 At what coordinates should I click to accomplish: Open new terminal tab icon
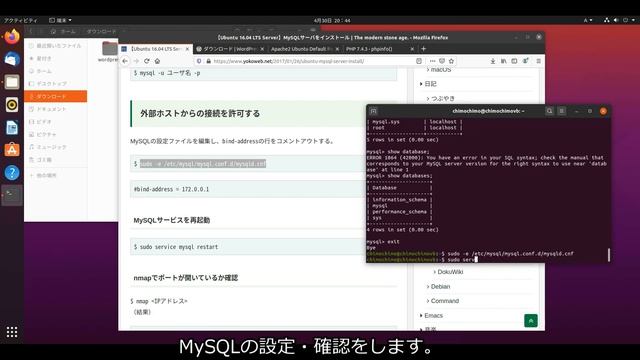pos(373,111)
